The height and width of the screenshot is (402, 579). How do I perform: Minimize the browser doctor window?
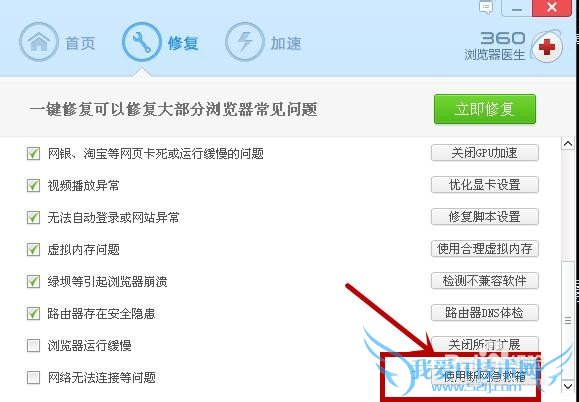coord(517,8)
